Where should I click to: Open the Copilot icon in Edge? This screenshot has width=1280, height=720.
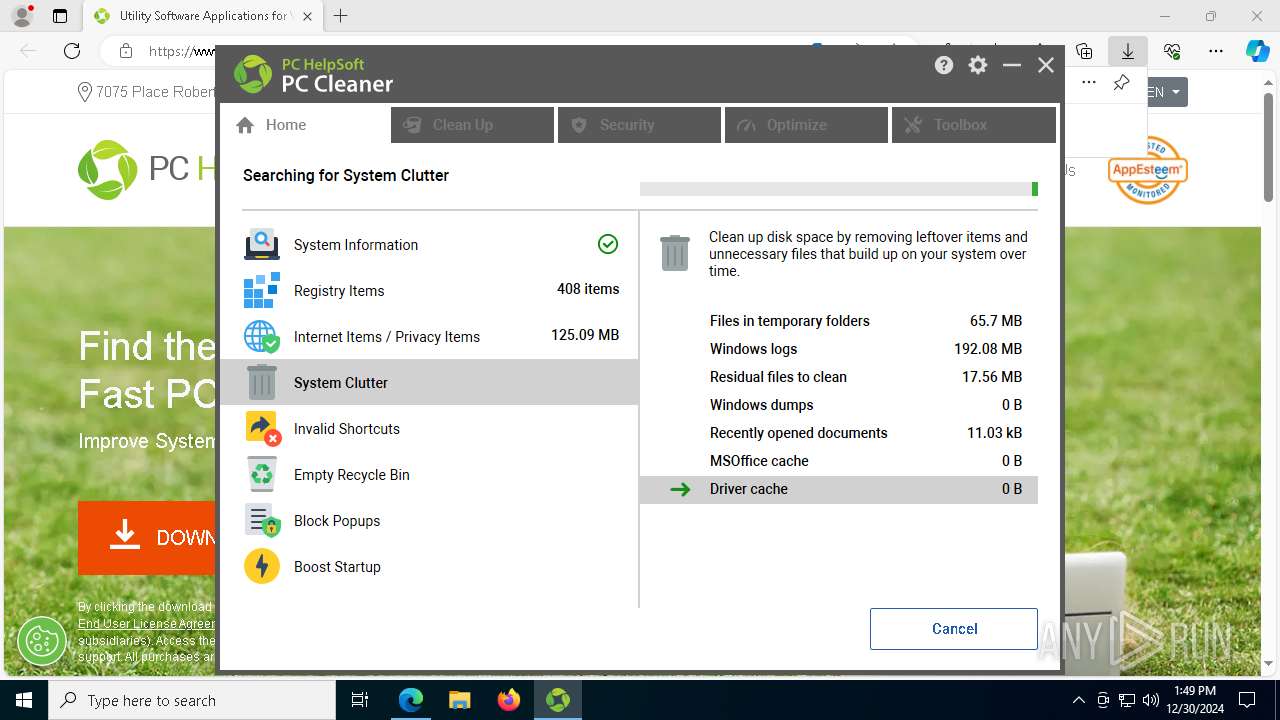1257,51
